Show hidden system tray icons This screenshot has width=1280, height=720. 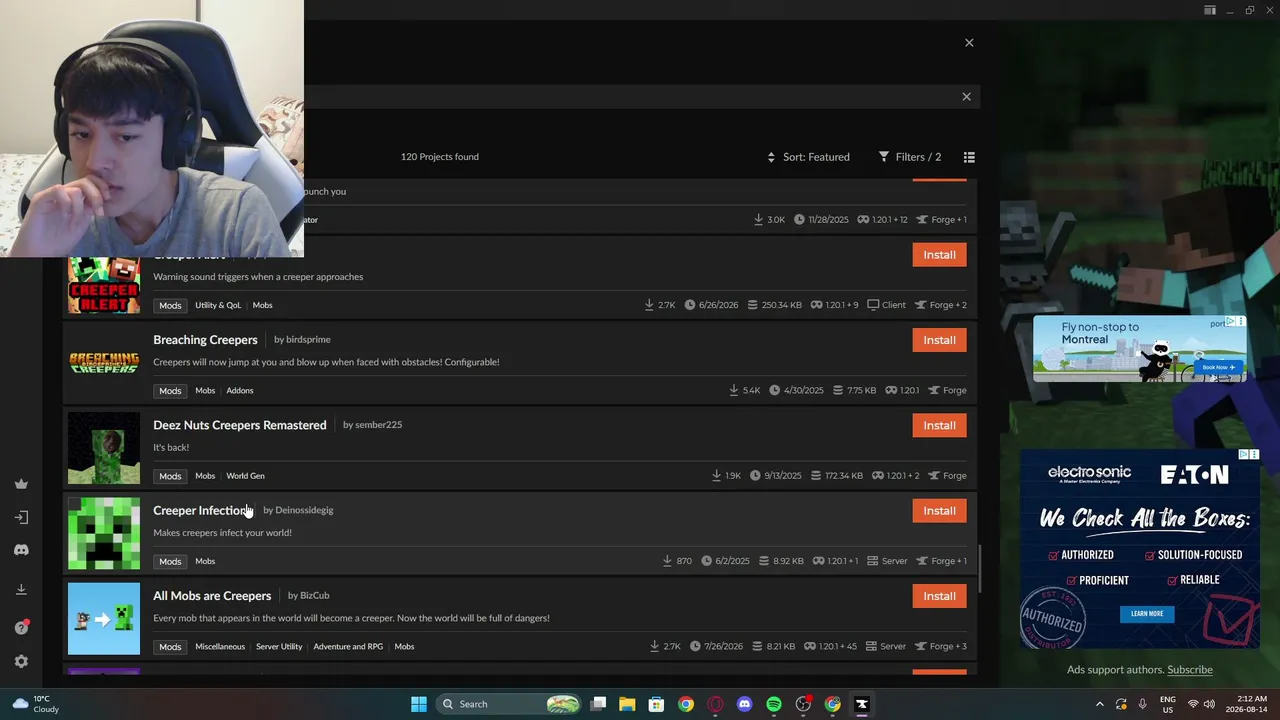point(1100,704)
